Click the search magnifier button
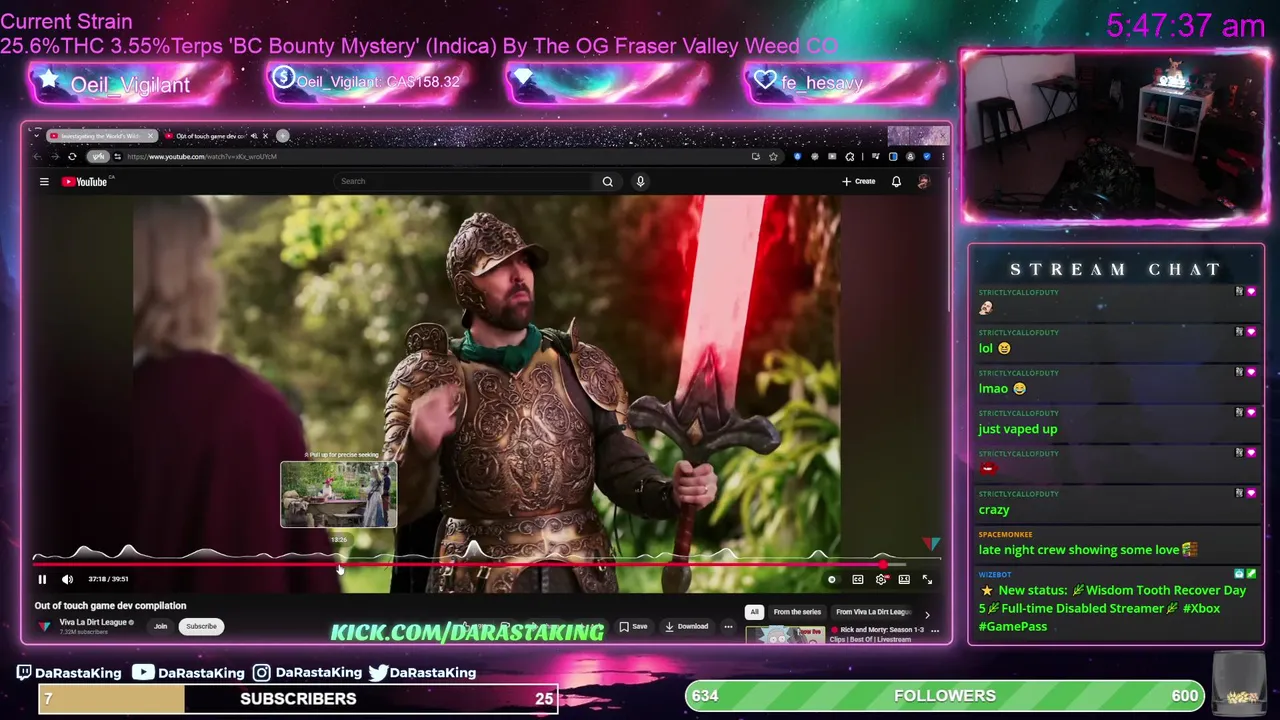1280x720 pixels. click(x=607, y=181)
